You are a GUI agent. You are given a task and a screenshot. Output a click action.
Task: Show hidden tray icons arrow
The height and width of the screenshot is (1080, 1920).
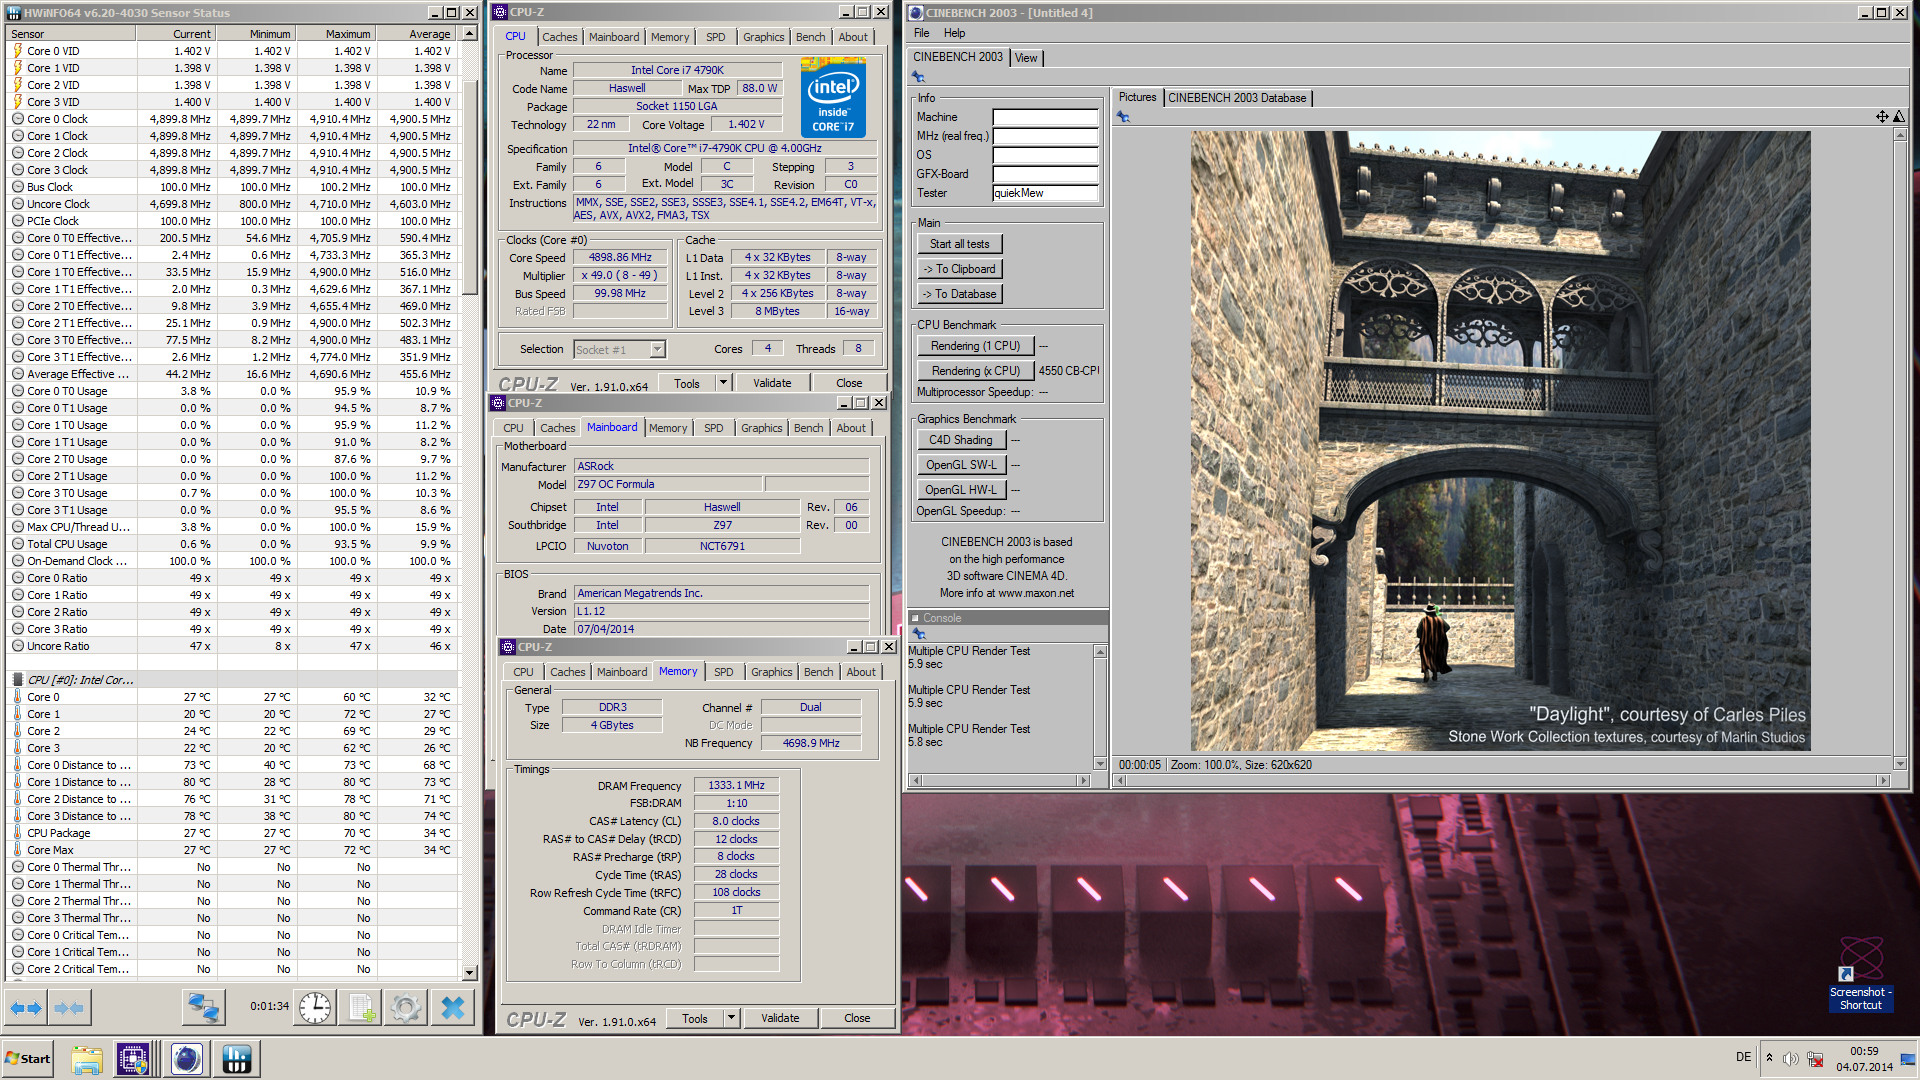point(1769,1058)
